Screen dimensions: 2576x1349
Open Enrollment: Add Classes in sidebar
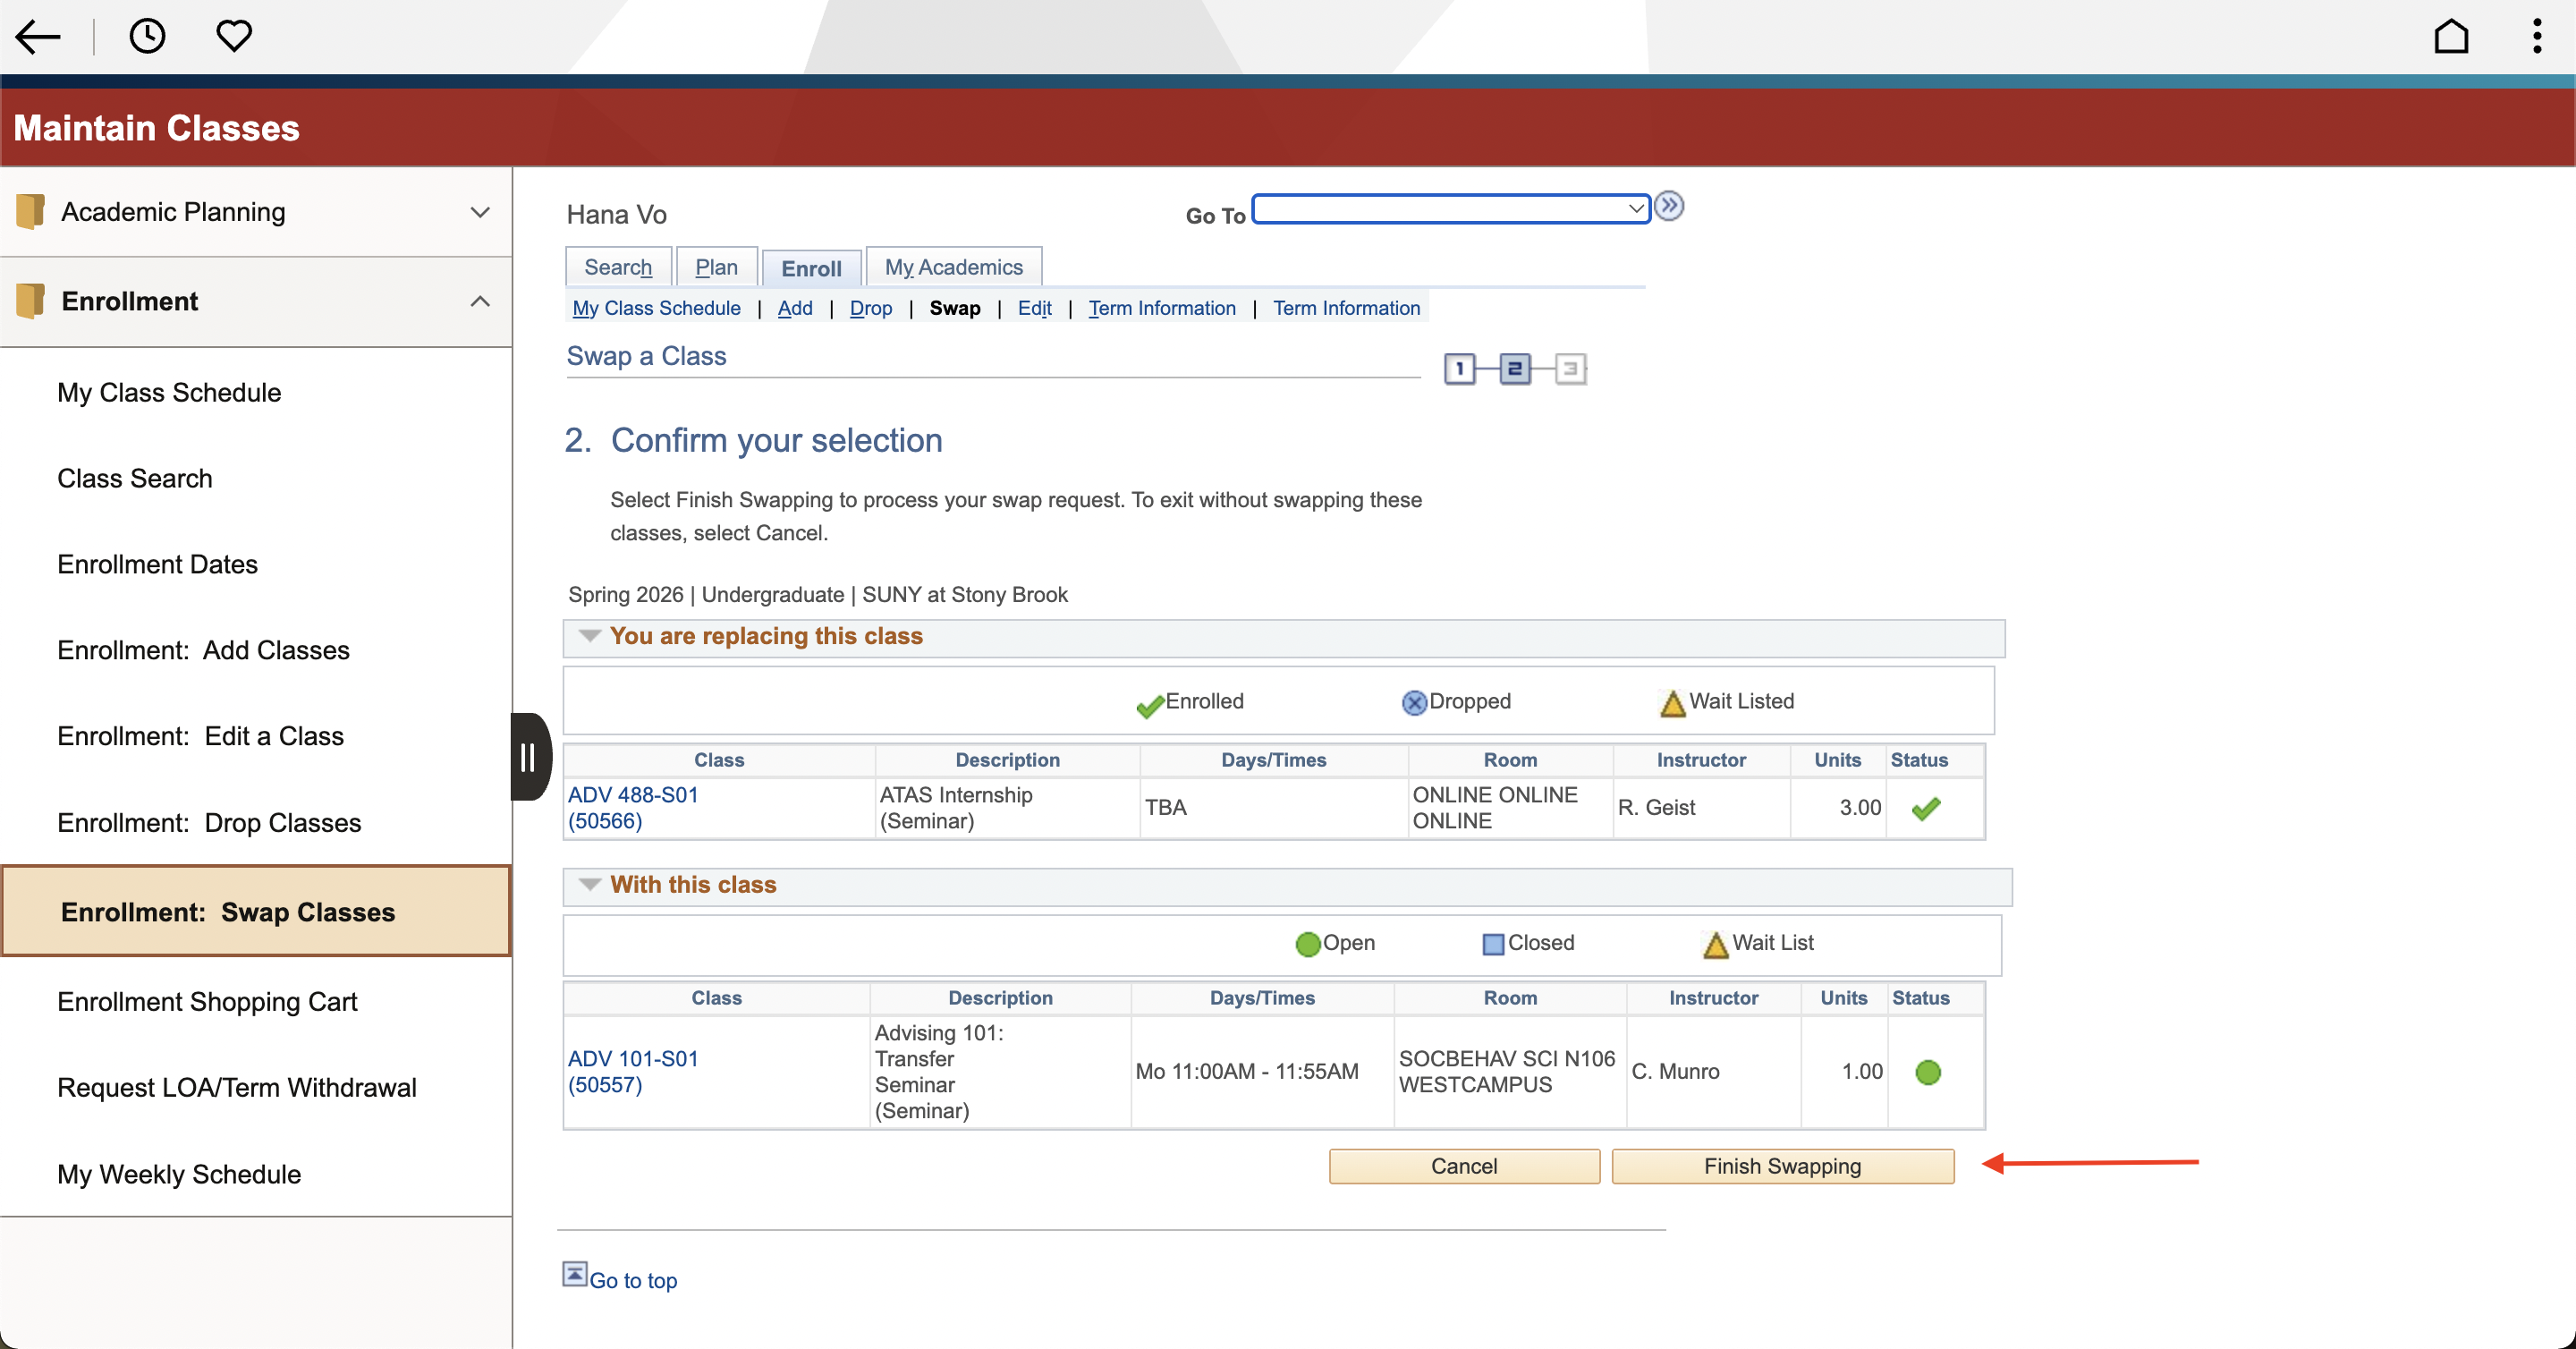pyautogui.click(x=203, y=650)
